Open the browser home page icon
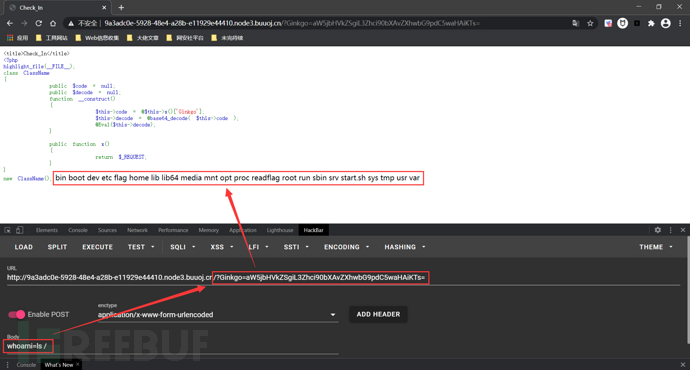Image resolution: width=690 pixels, height=370 pixels. (x=53, y=23)
